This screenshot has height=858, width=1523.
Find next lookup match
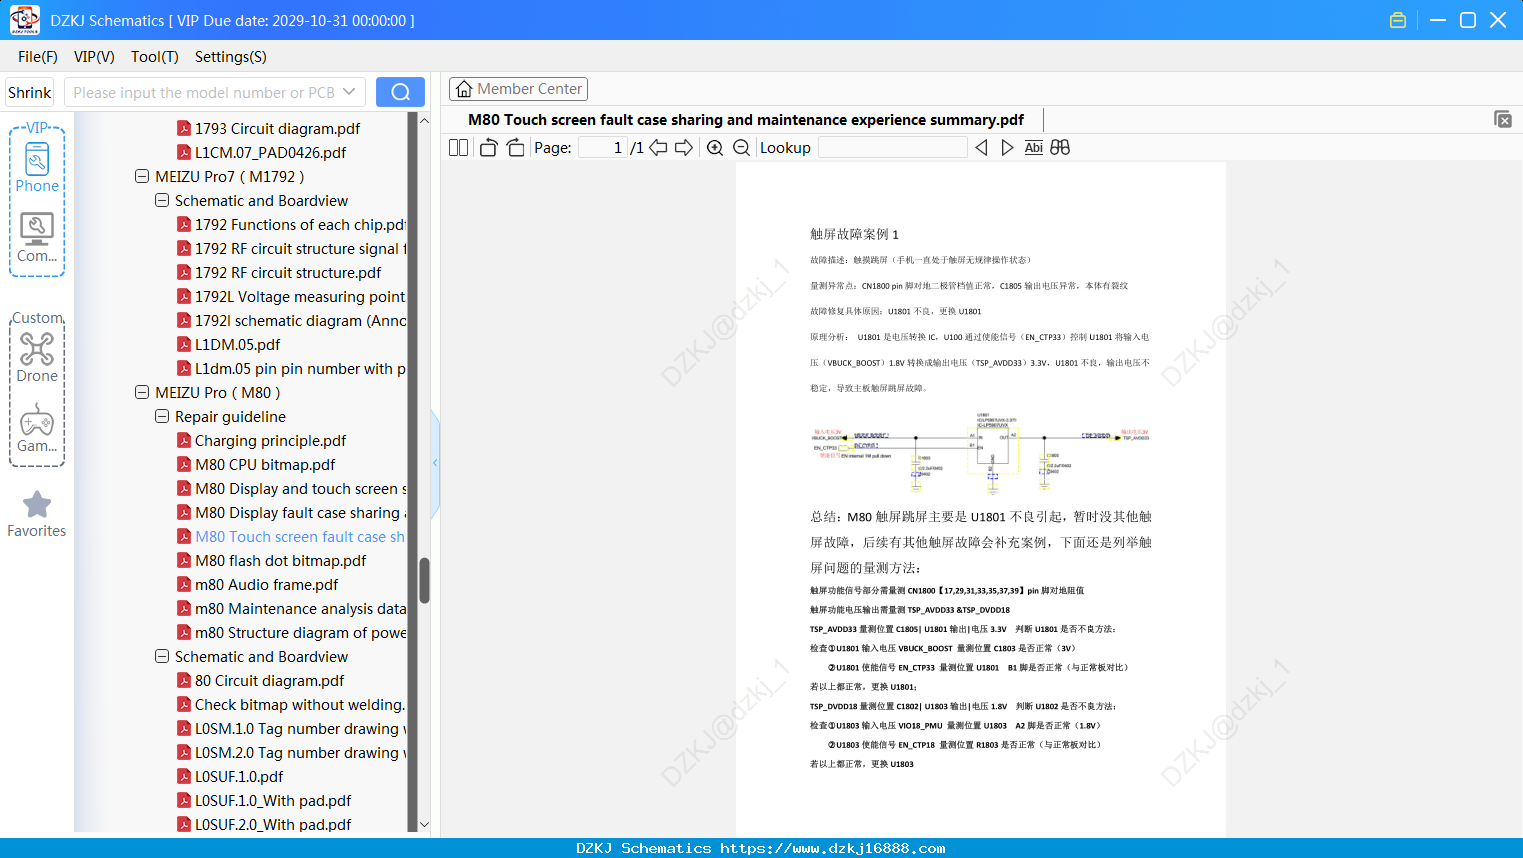tap(1007, 147)
